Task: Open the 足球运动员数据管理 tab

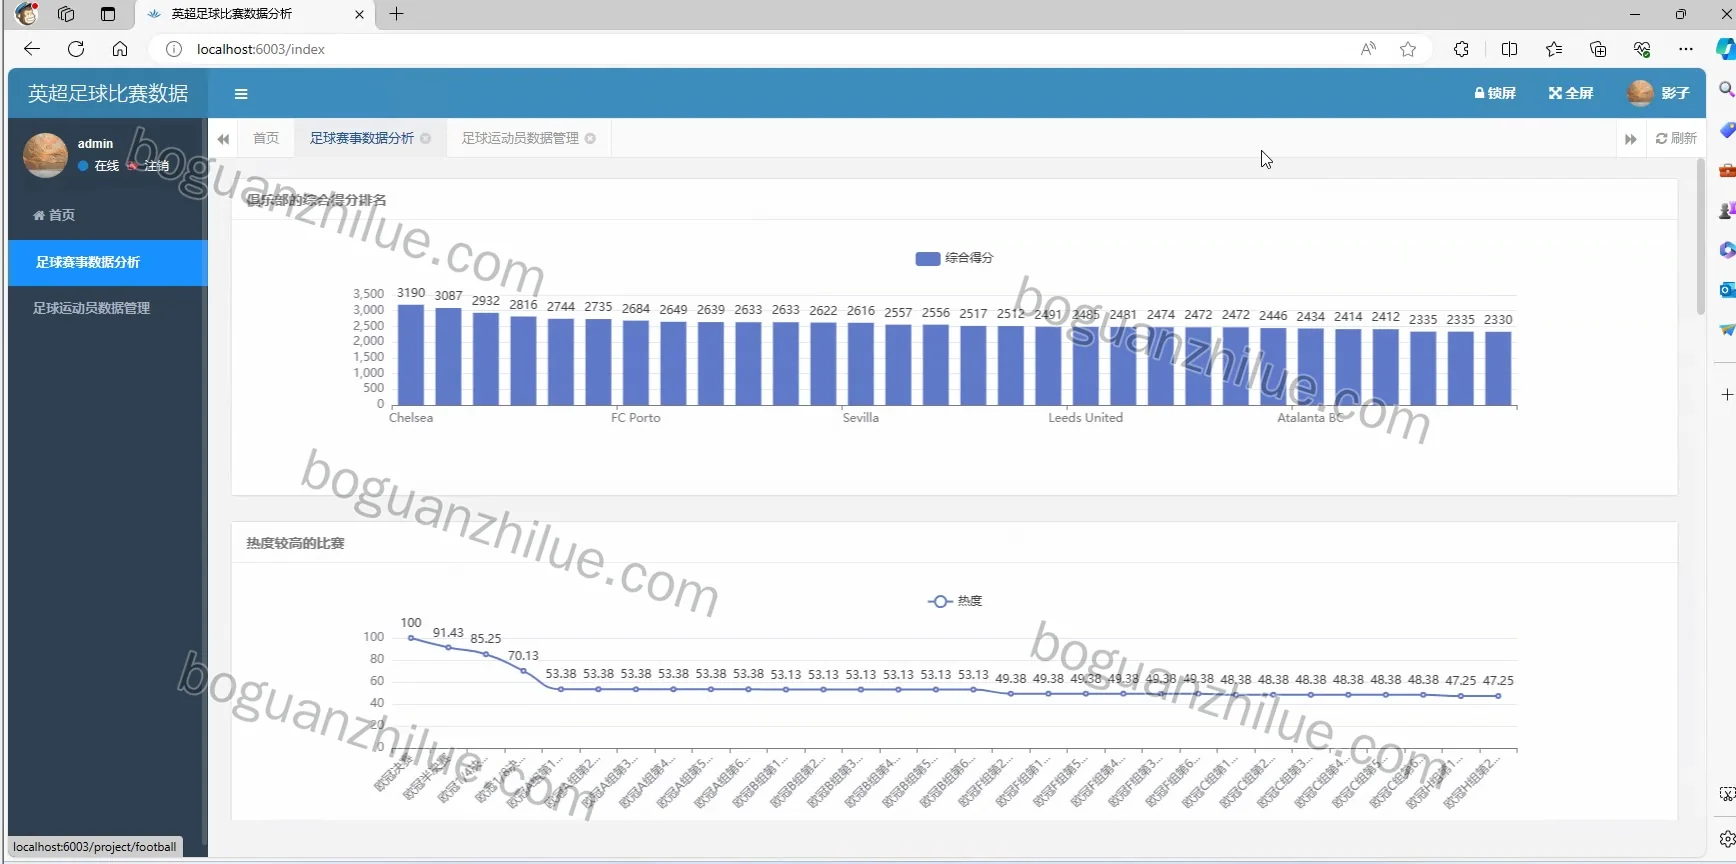Action: click(x=520, y=138)
